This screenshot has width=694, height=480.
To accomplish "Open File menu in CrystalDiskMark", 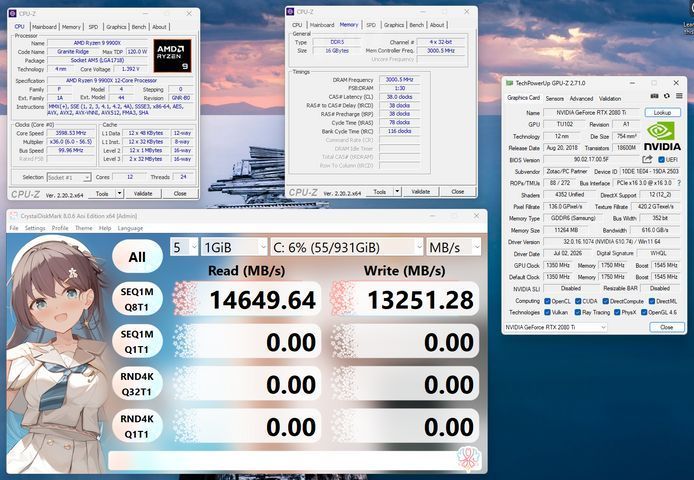I will pos(14,228).
